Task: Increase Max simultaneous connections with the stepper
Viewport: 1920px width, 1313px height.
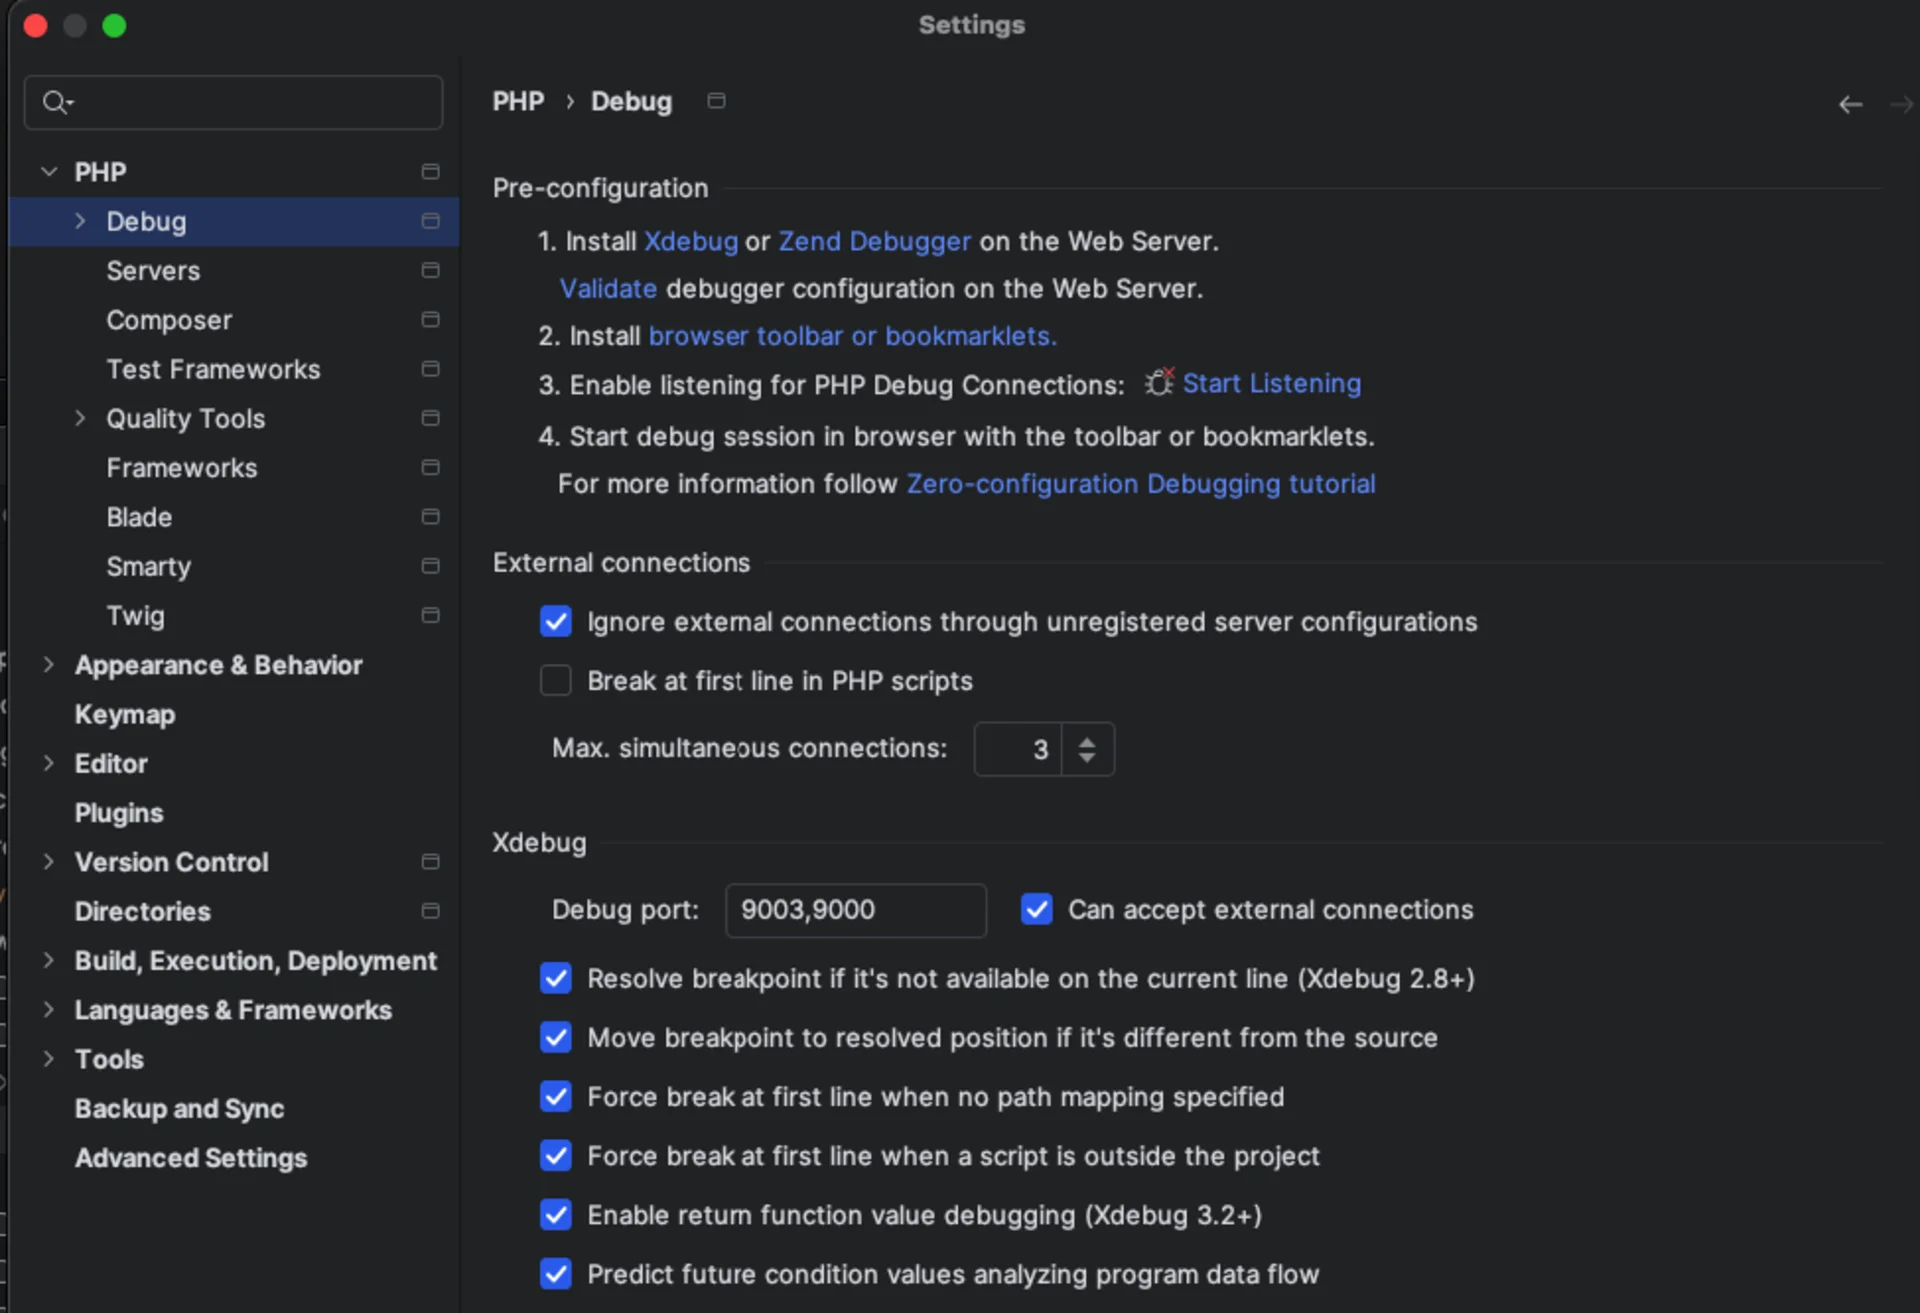Action: pos(1087,740)
